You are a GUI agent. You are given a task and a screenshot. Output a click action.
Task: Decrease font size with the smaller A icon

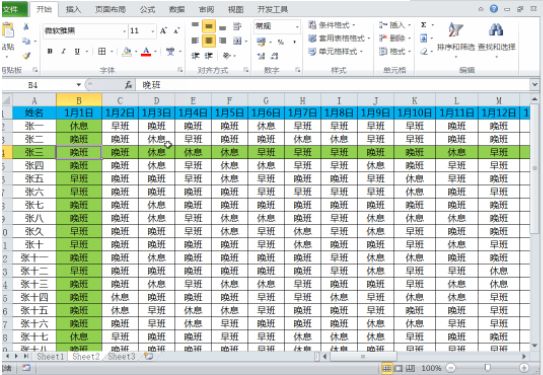click(176, 31)
